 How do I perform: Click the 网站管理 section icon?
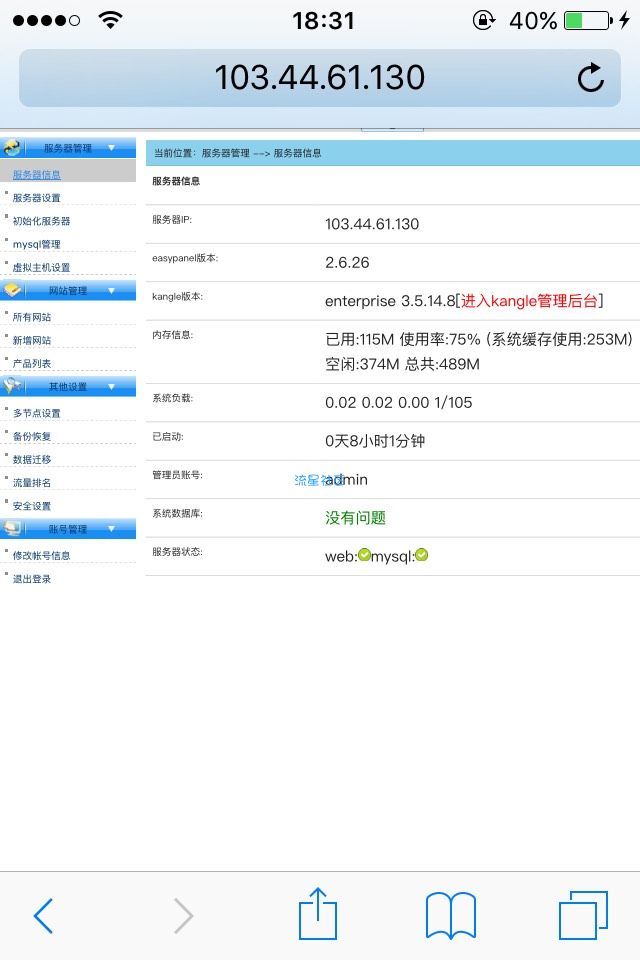click(12, 290)
